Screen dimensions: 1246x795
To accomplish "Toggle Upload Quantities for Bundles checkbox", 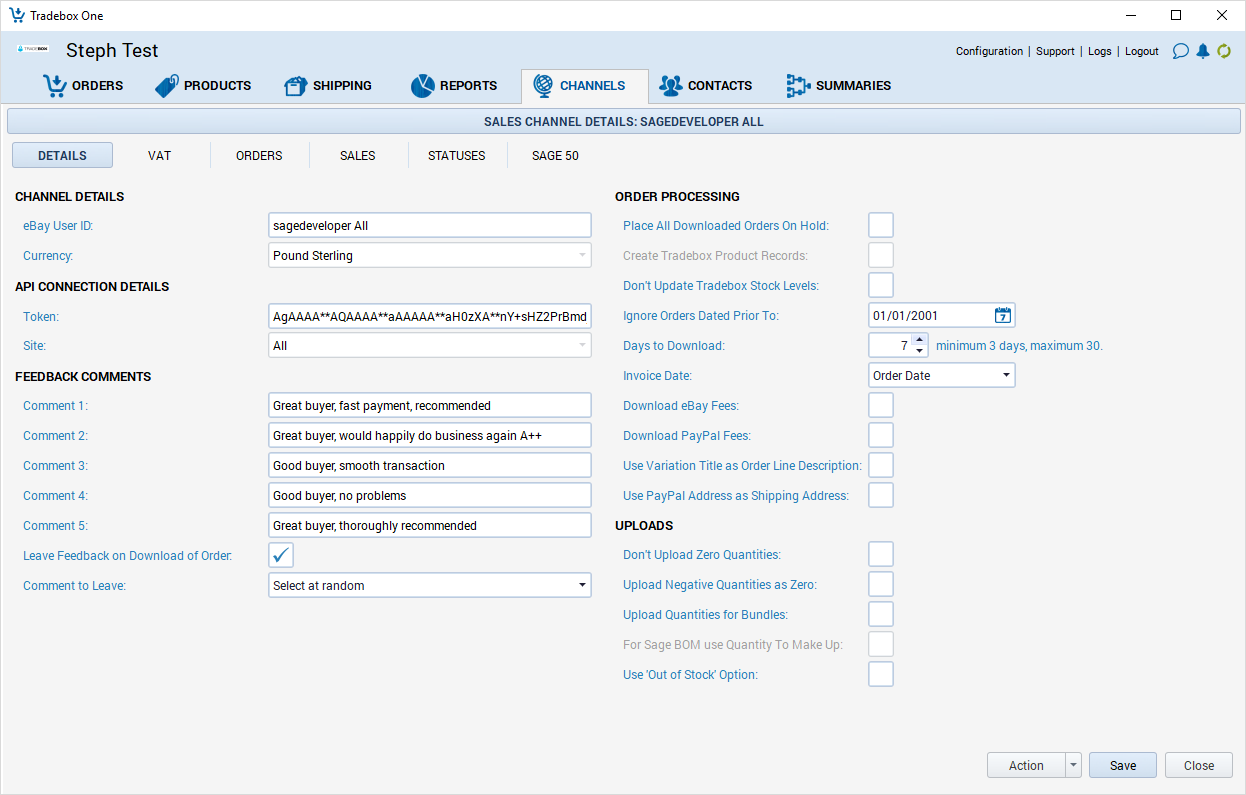I will pos(881,614).
